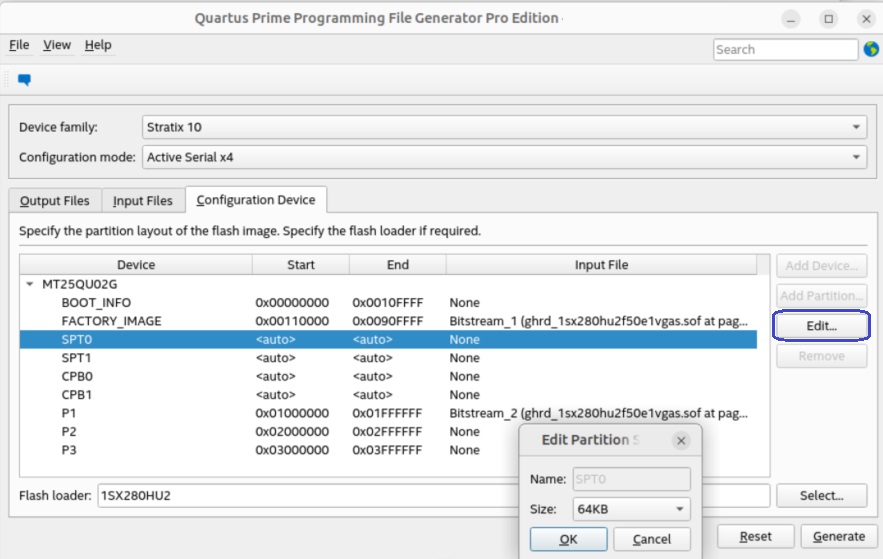Click the blue chat feedback icon
This screenshot has width=883, height=559.
[x=24, y=80]
